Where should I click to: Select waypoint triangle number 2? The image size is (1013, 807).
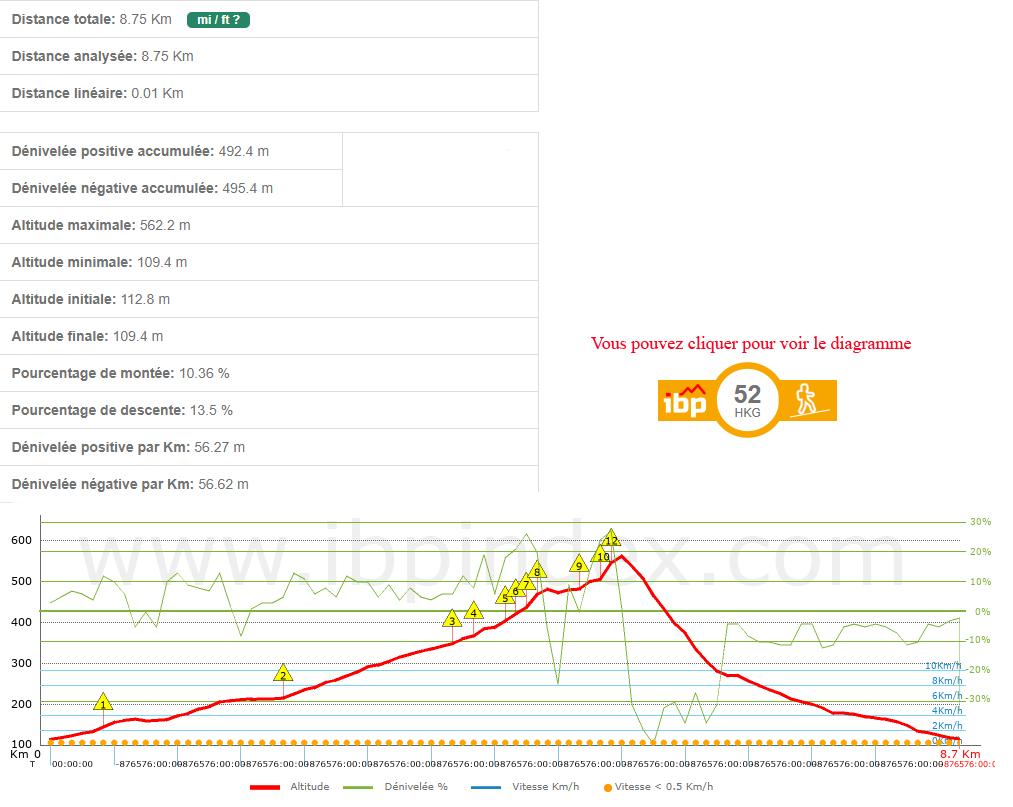pos(283,674)
